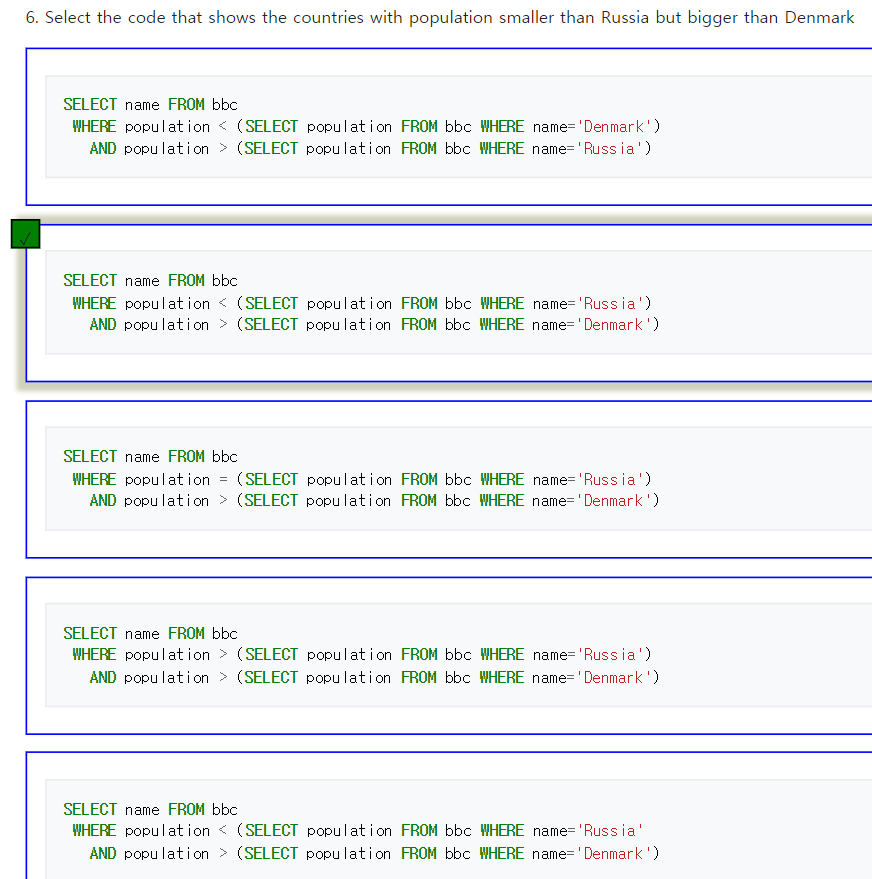Image resolution: width=872 pixels, height=879 pixels.
Task: Click the '=' operator in the third answer
Action: (223, 480)
